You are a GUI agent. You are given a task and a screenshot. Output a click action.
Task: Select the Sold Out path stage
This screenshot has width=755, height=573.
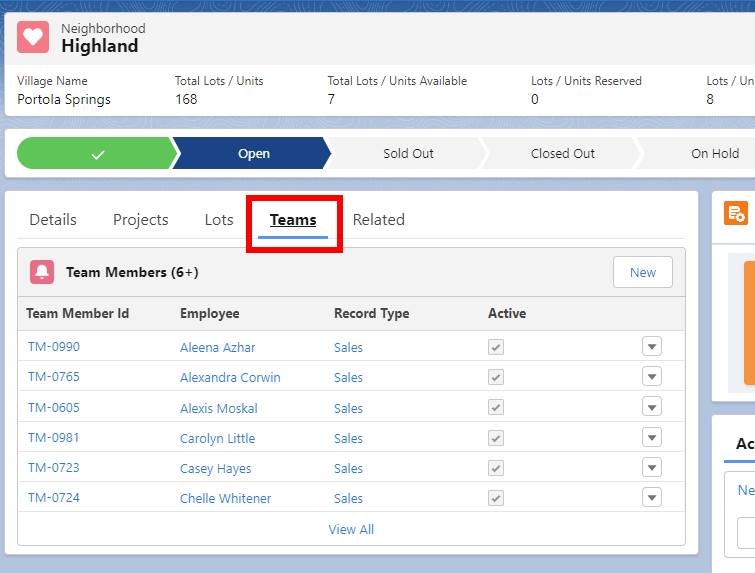408,154
